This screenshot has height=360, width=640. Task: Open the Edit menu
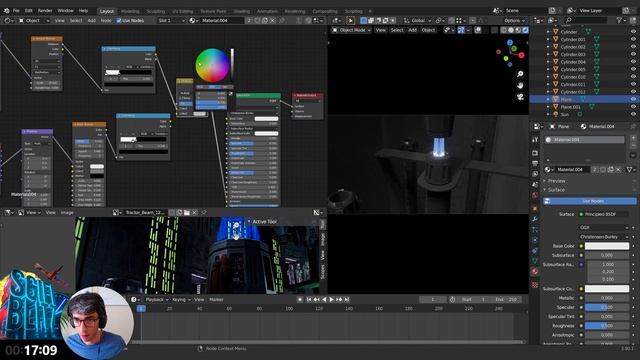(x=29, y=11)
